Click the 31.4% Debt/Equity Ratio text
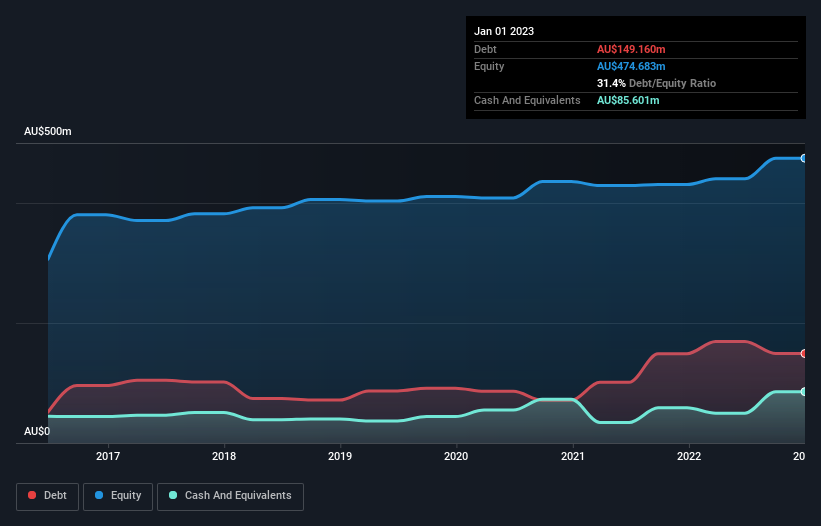 (656, 83)
